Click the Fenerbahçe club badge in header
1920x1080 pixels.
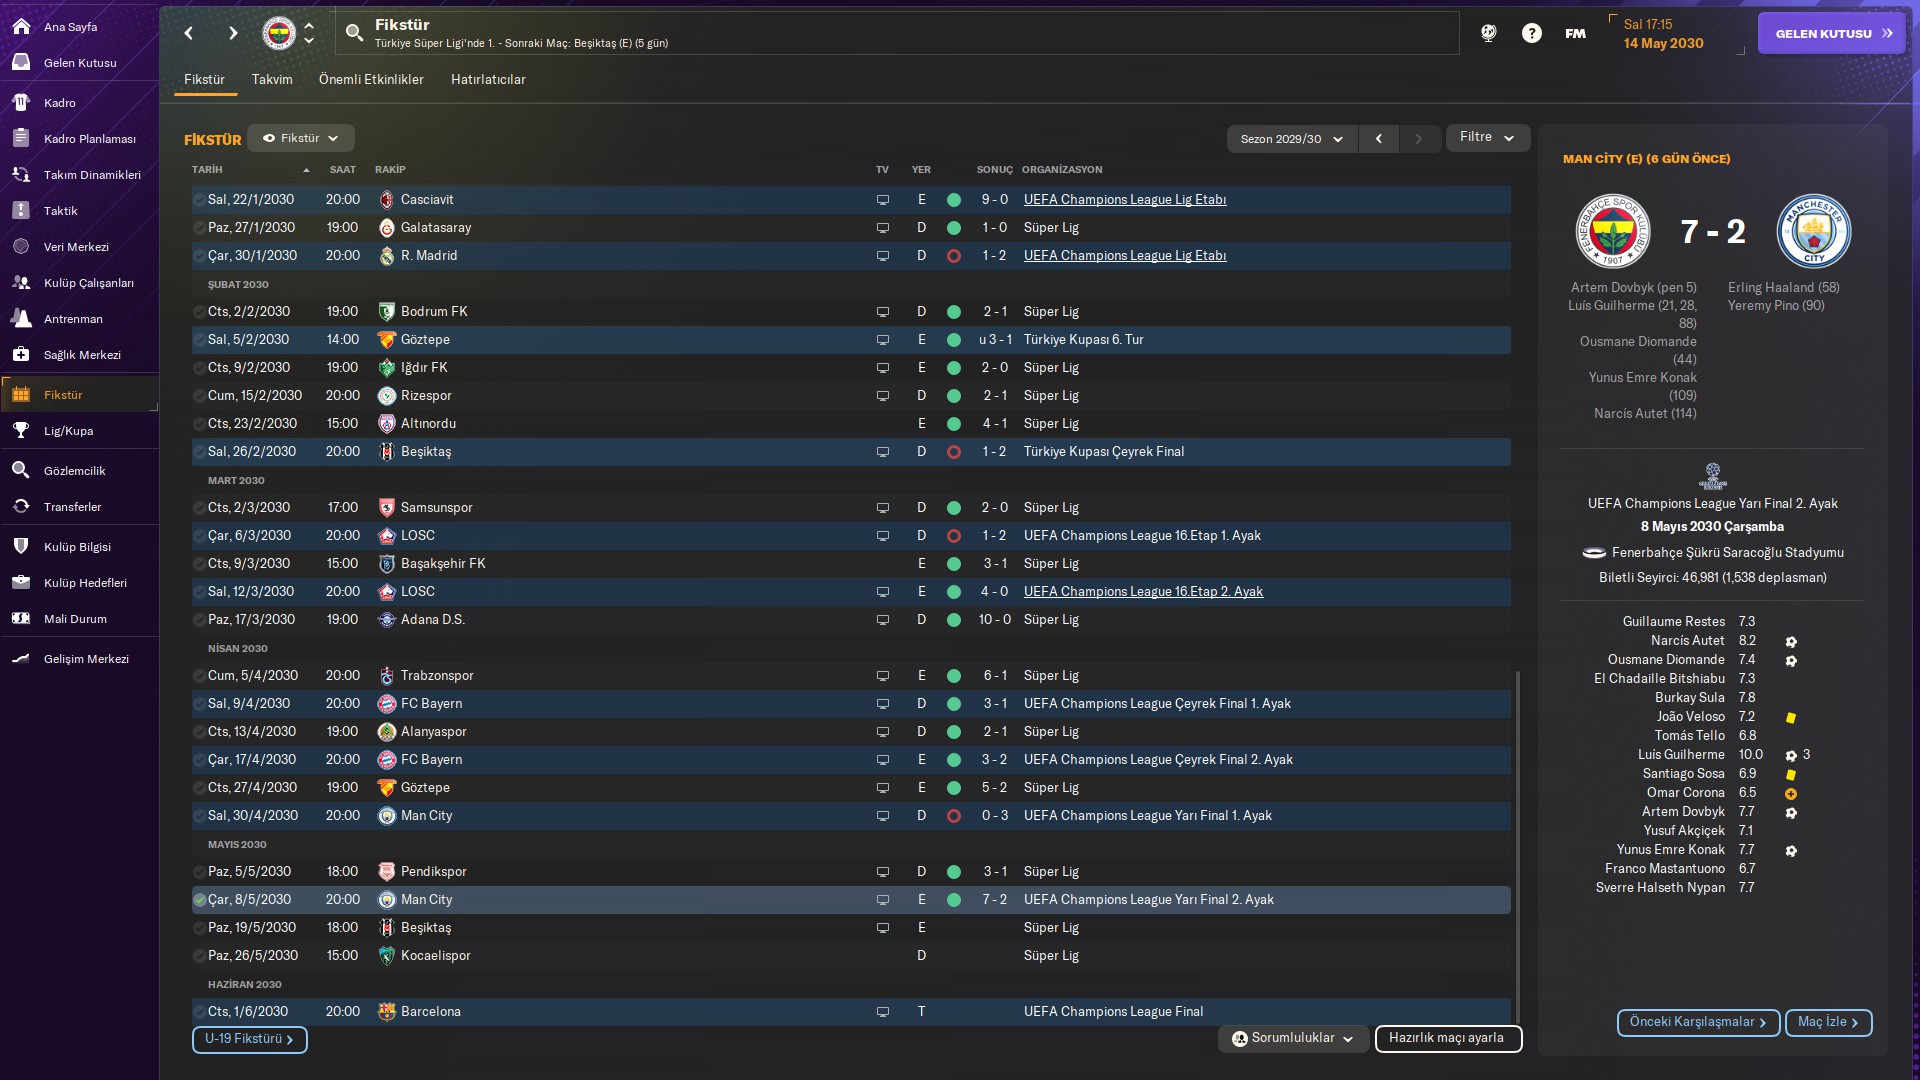coord(279,33)
